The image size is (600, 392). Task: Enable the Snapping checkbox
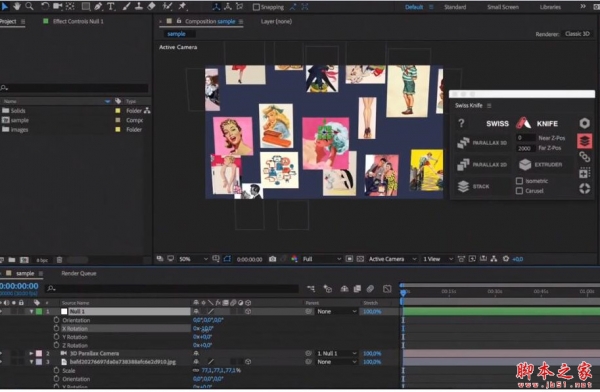point(256,7)
